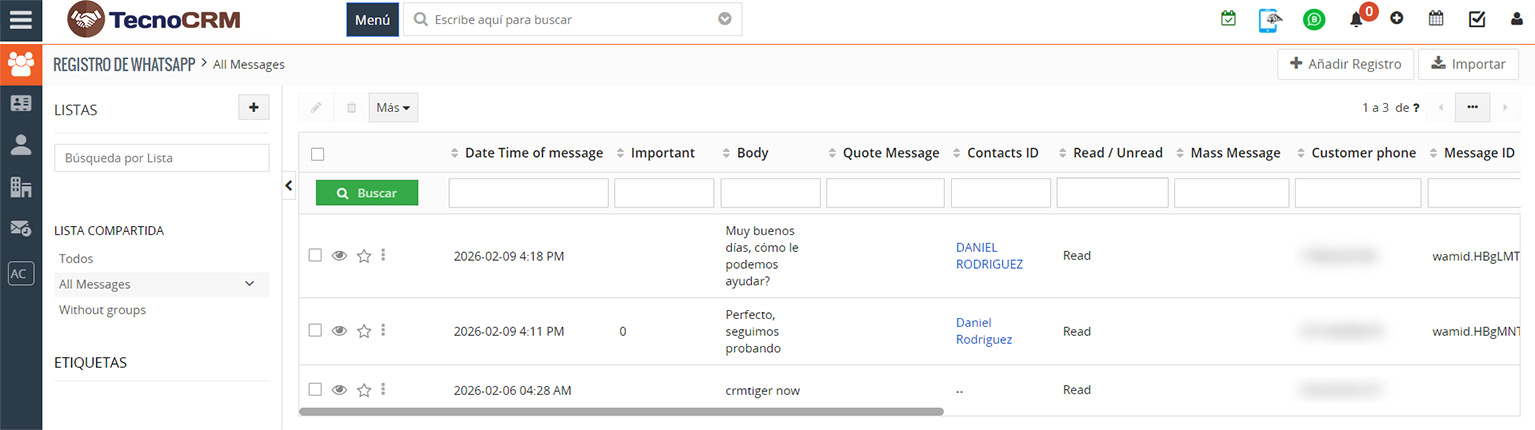Open the user profile icon
This screenshot has height=430, width=1535.
click(x=1515, y=19)
